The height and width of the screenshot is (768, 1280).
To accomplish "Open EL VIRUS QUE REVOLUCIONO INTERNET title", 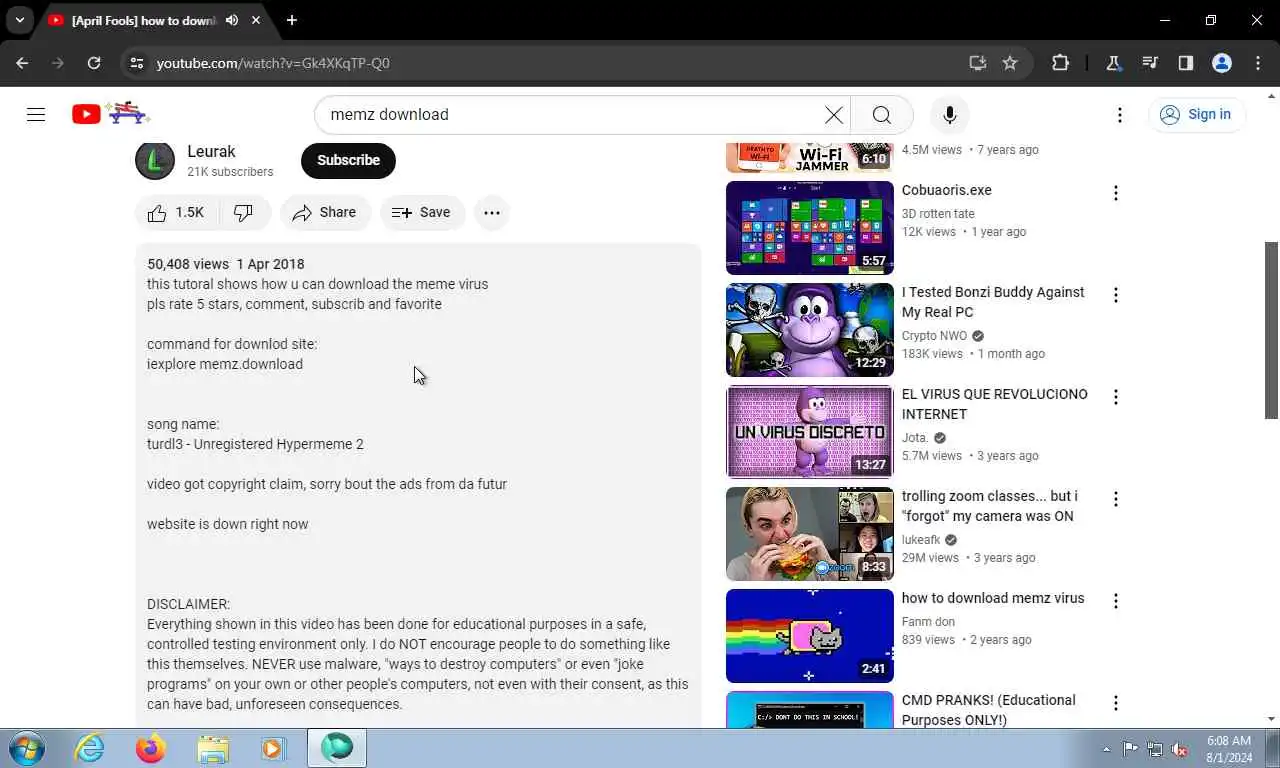I will tap(994, 404).
